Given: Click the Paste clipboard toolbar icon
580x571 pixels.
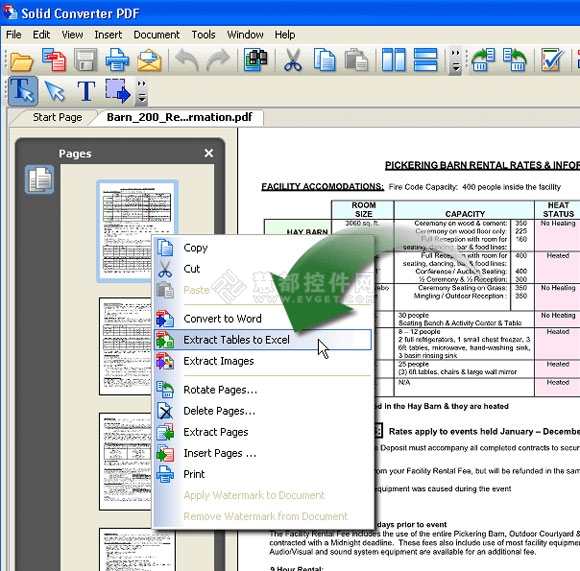Looking at the screenshot, I should pos(357,60).
